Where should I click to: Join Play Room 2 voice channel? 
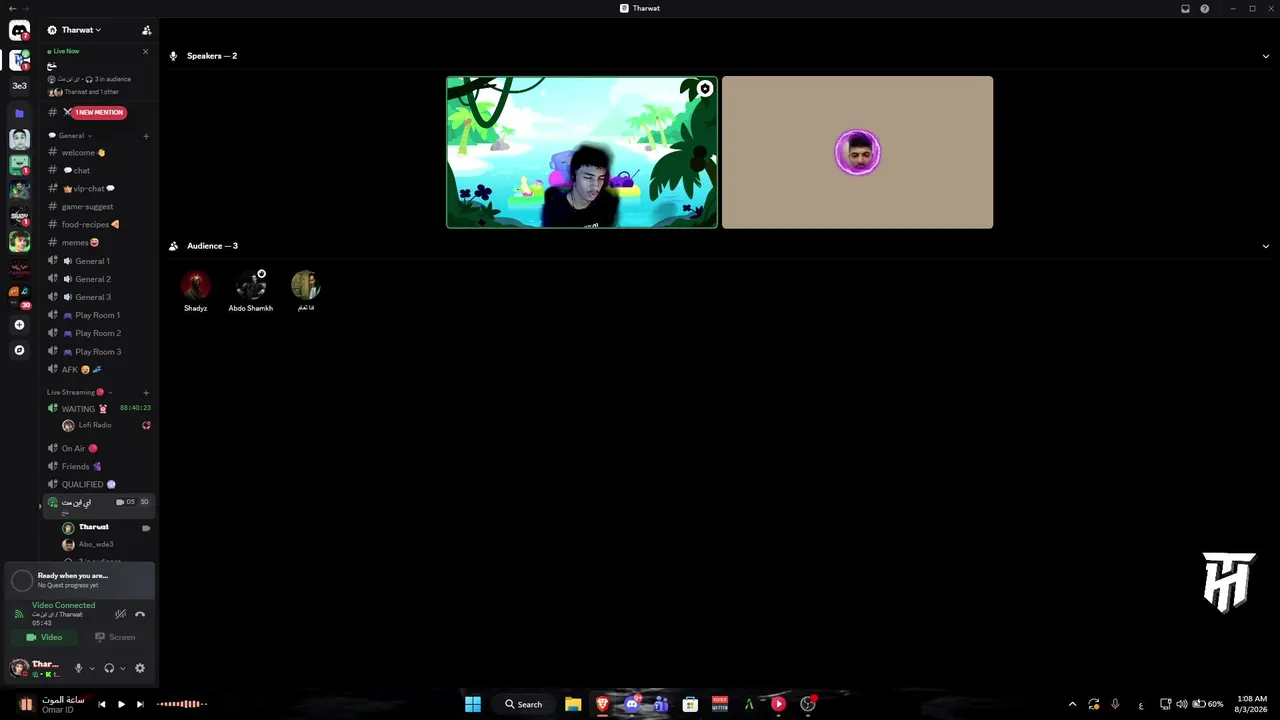[98, 333]
